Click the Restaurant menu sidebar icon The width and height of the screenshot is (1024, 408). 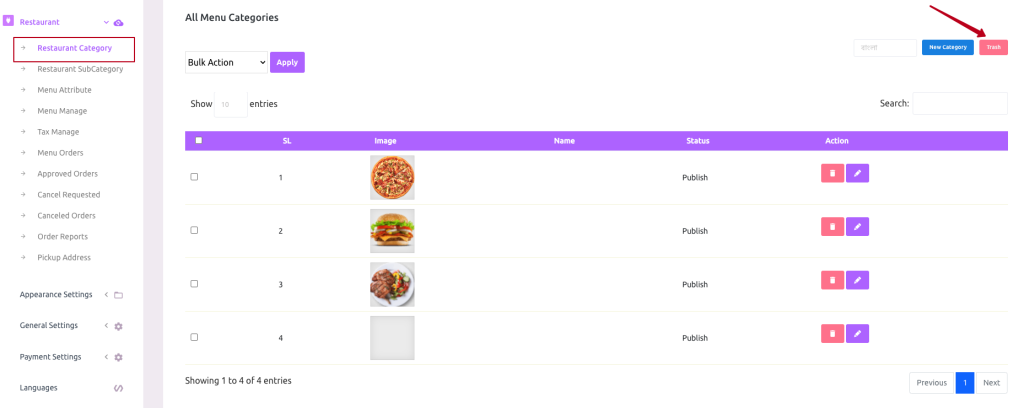coord(8,21)
